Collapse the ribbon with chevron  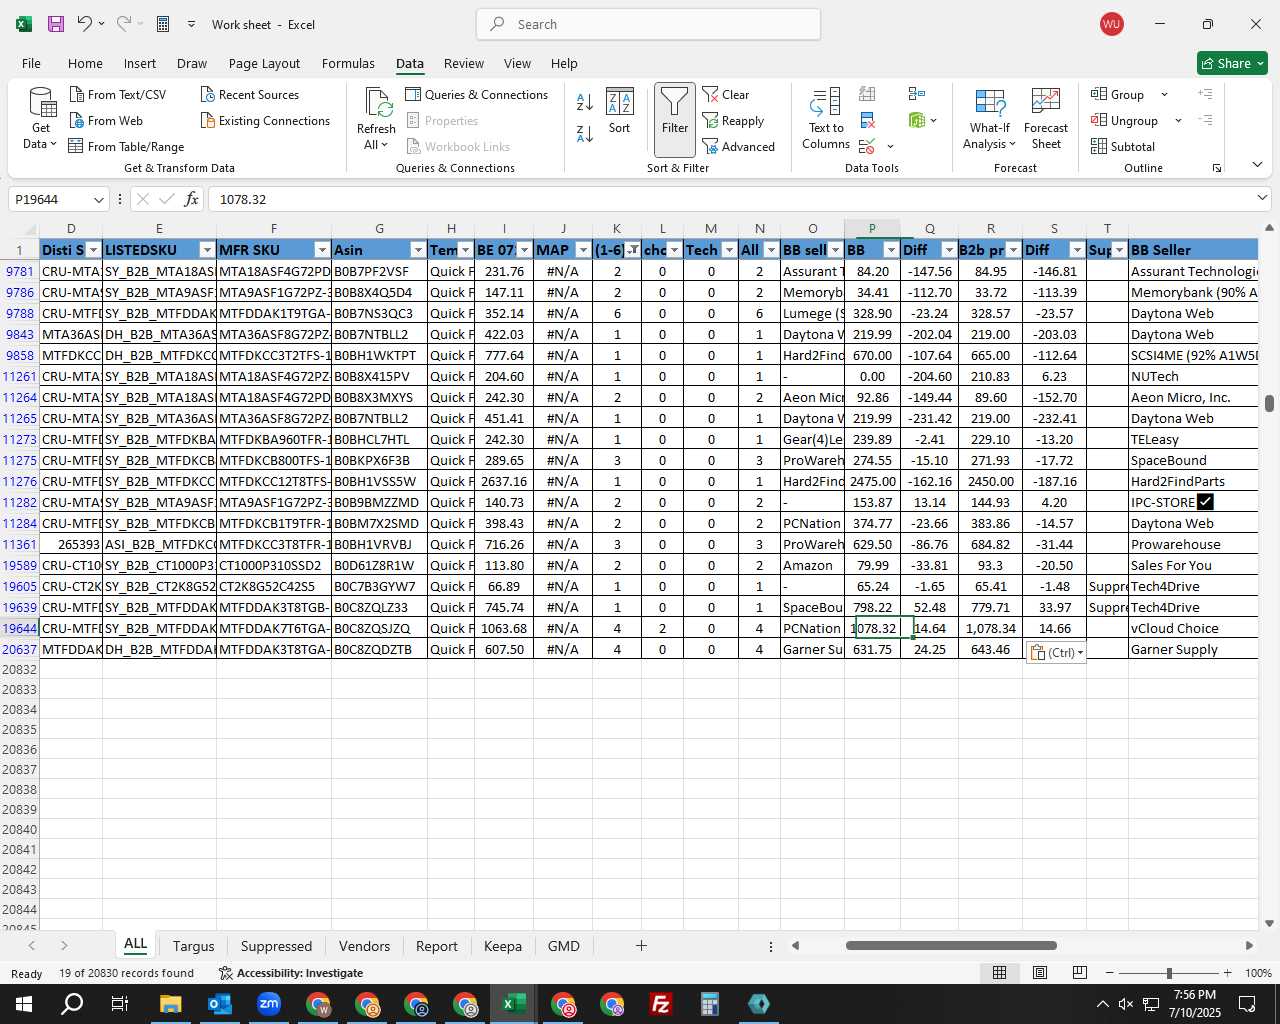pos(1257,165)
